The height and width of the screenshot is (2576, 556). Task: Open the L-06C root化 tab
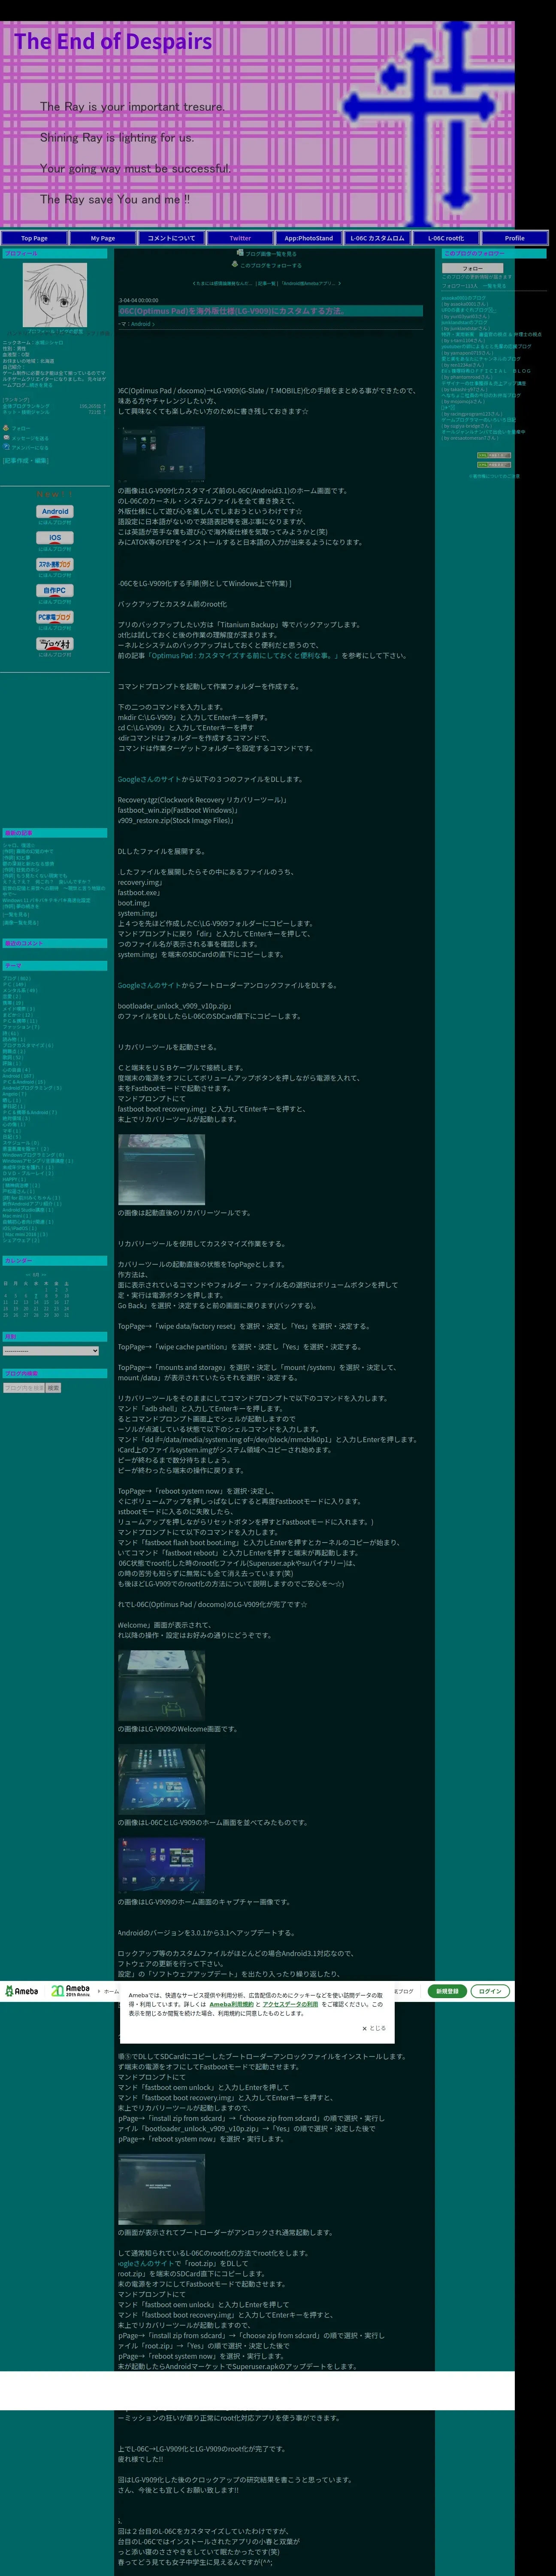pyautogui.click(x=446, y=238)
